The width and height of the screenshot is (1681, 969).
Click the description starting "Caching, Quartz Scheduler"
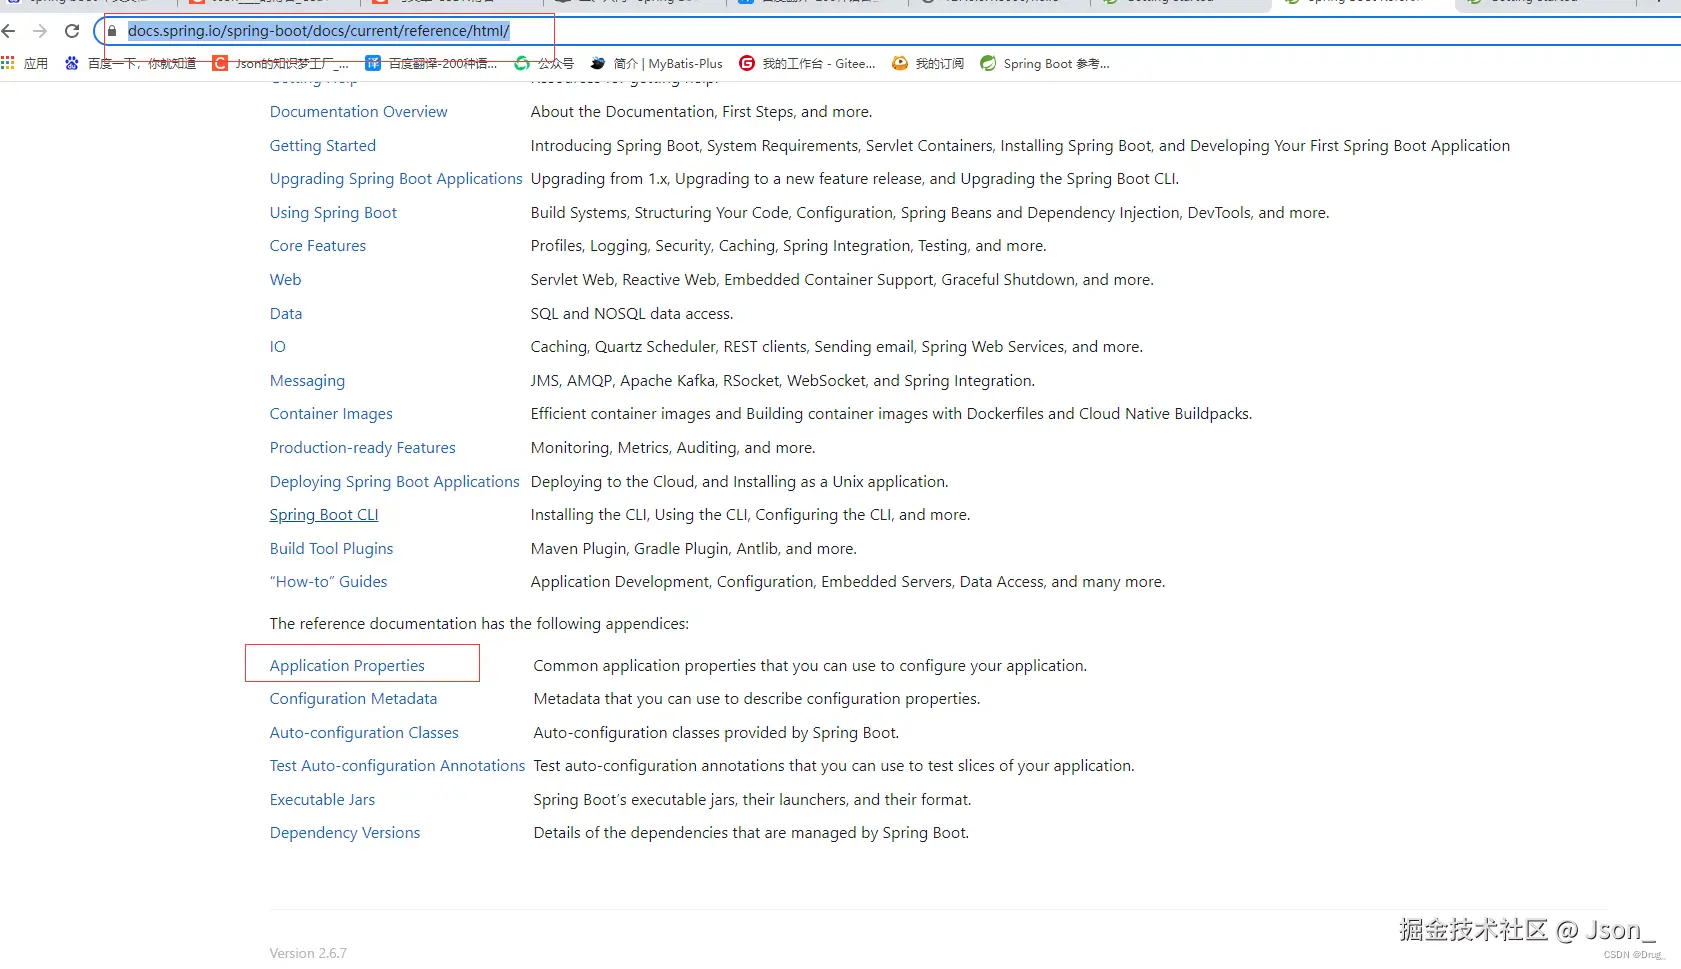click(837, 347)
